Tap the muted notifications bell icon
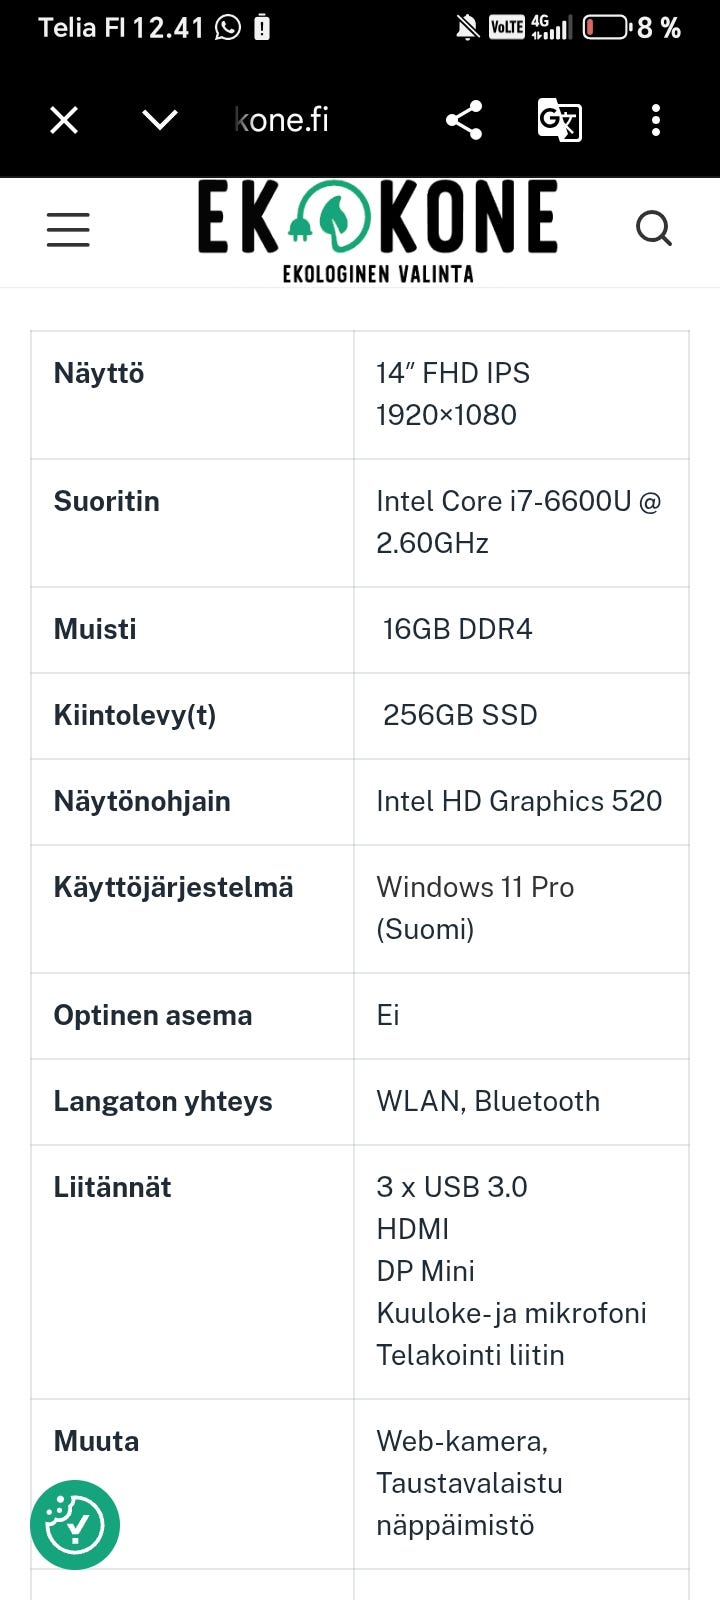The height and width of the screenshot is (1600, 720). 466,28
